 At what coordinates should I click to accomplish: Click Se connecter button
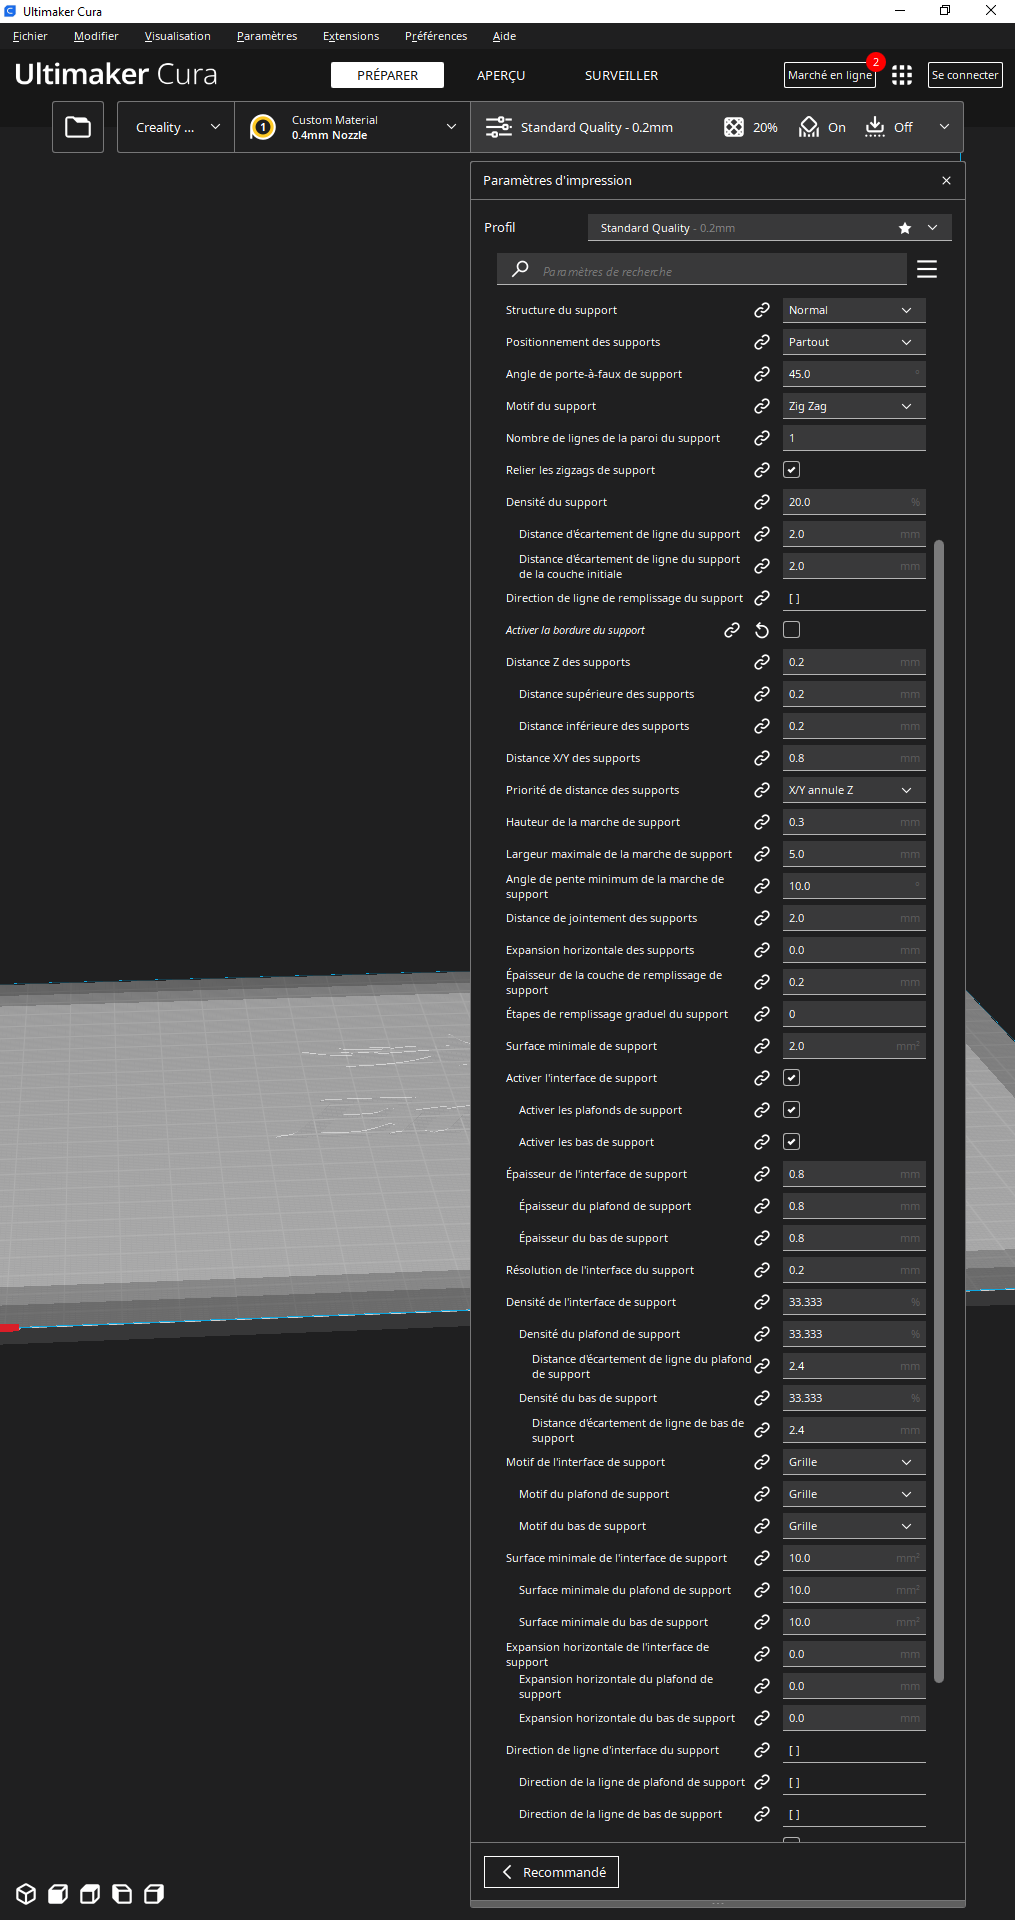point(965,75)
